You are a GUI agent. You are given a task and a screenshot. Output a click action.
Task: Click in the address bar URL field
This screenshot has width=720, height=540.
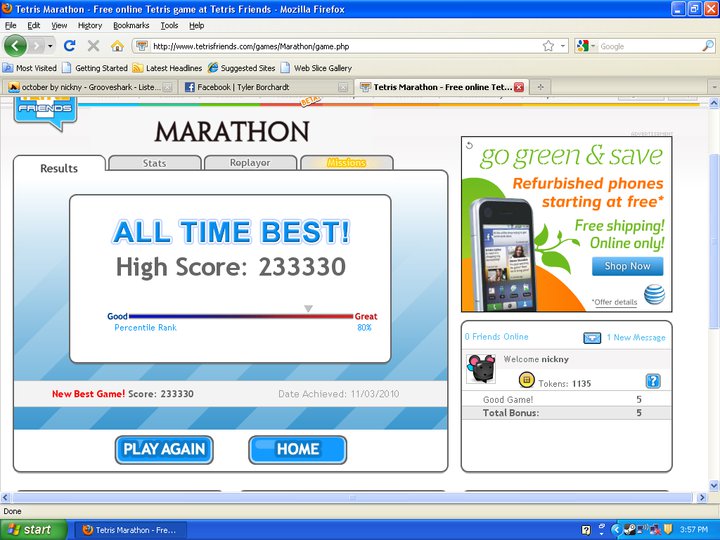point(342,46)
